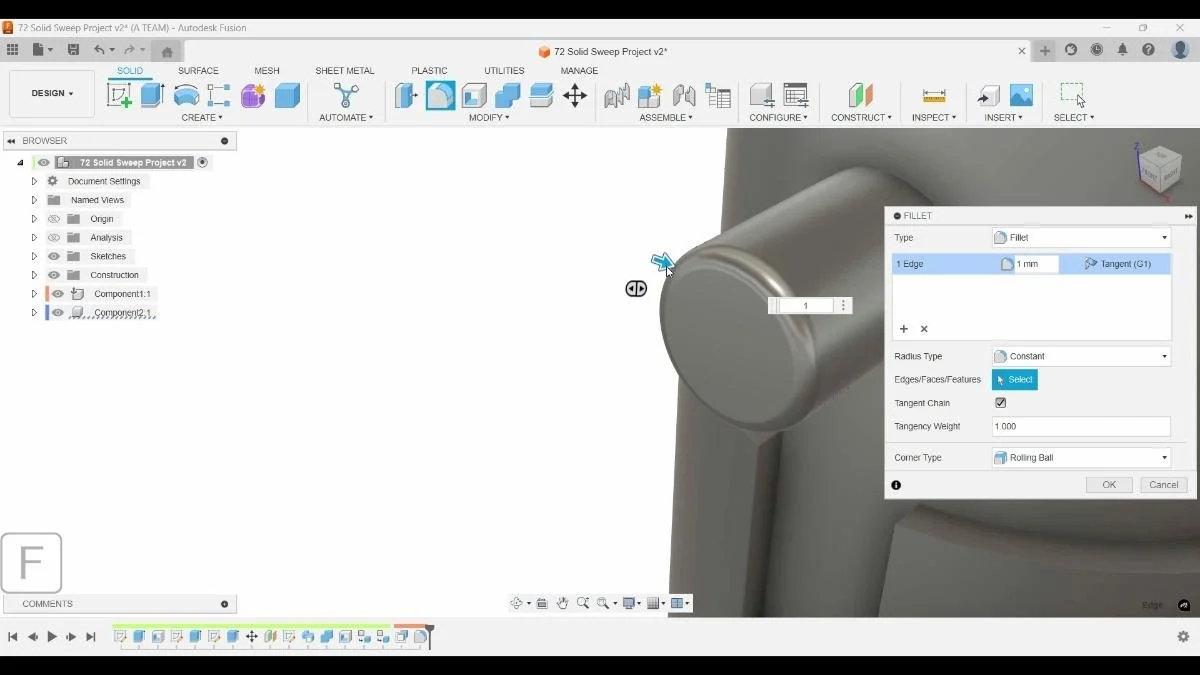Switch to the SHEET METAL tab
The width and height of the screenshot is (1200, 675).
point(345,71)
